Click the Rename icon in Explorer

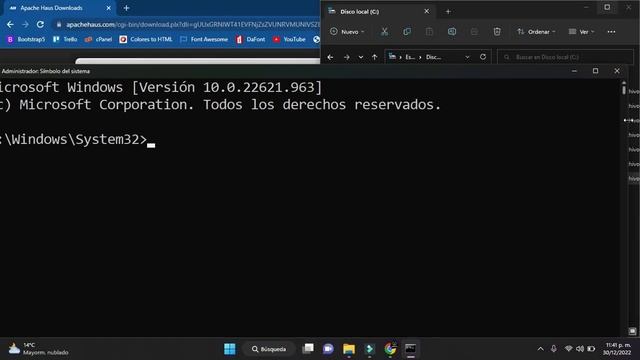[x=451, y=32]
